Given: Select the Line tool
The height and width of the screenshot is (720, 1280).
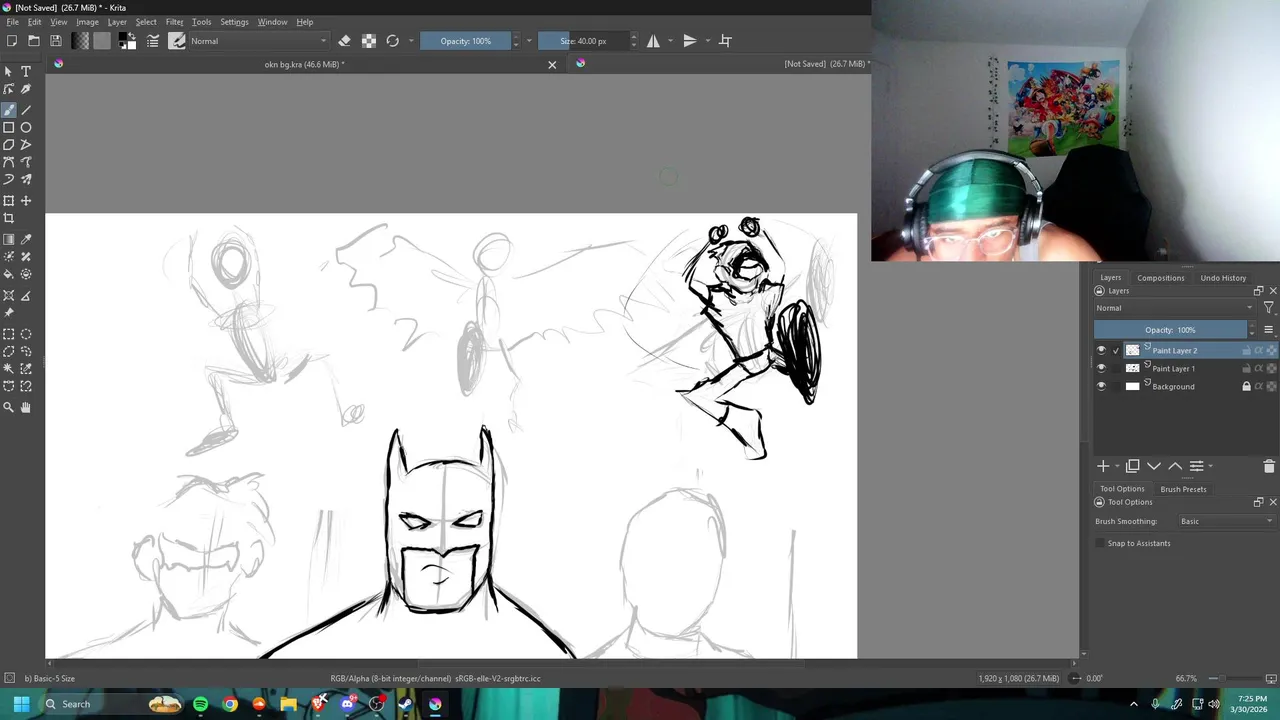Looking at the screenshot, I should [26, 110].
